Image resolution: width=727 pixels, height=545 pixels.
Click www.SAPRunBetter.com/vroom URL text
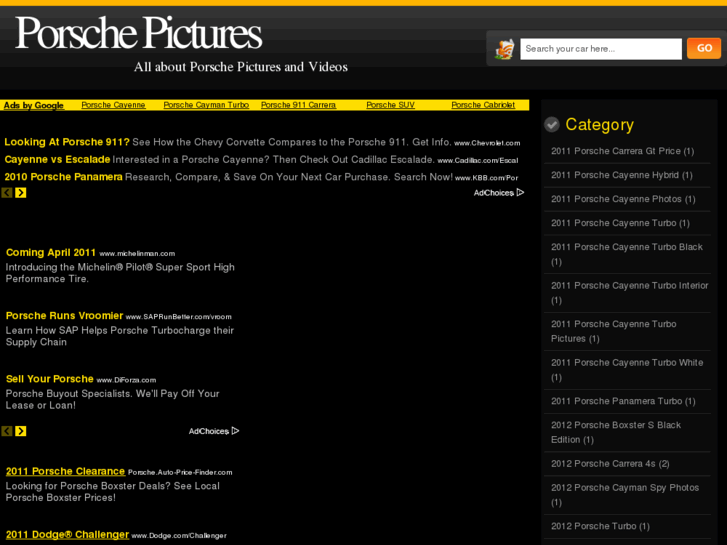179,317
